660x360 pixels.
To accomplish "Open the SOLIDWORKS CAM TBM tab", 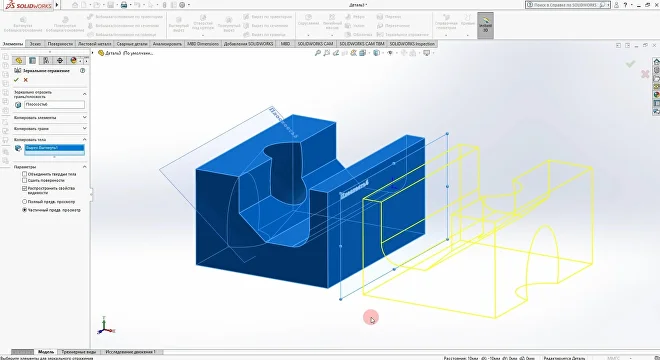I will point(362,44).
